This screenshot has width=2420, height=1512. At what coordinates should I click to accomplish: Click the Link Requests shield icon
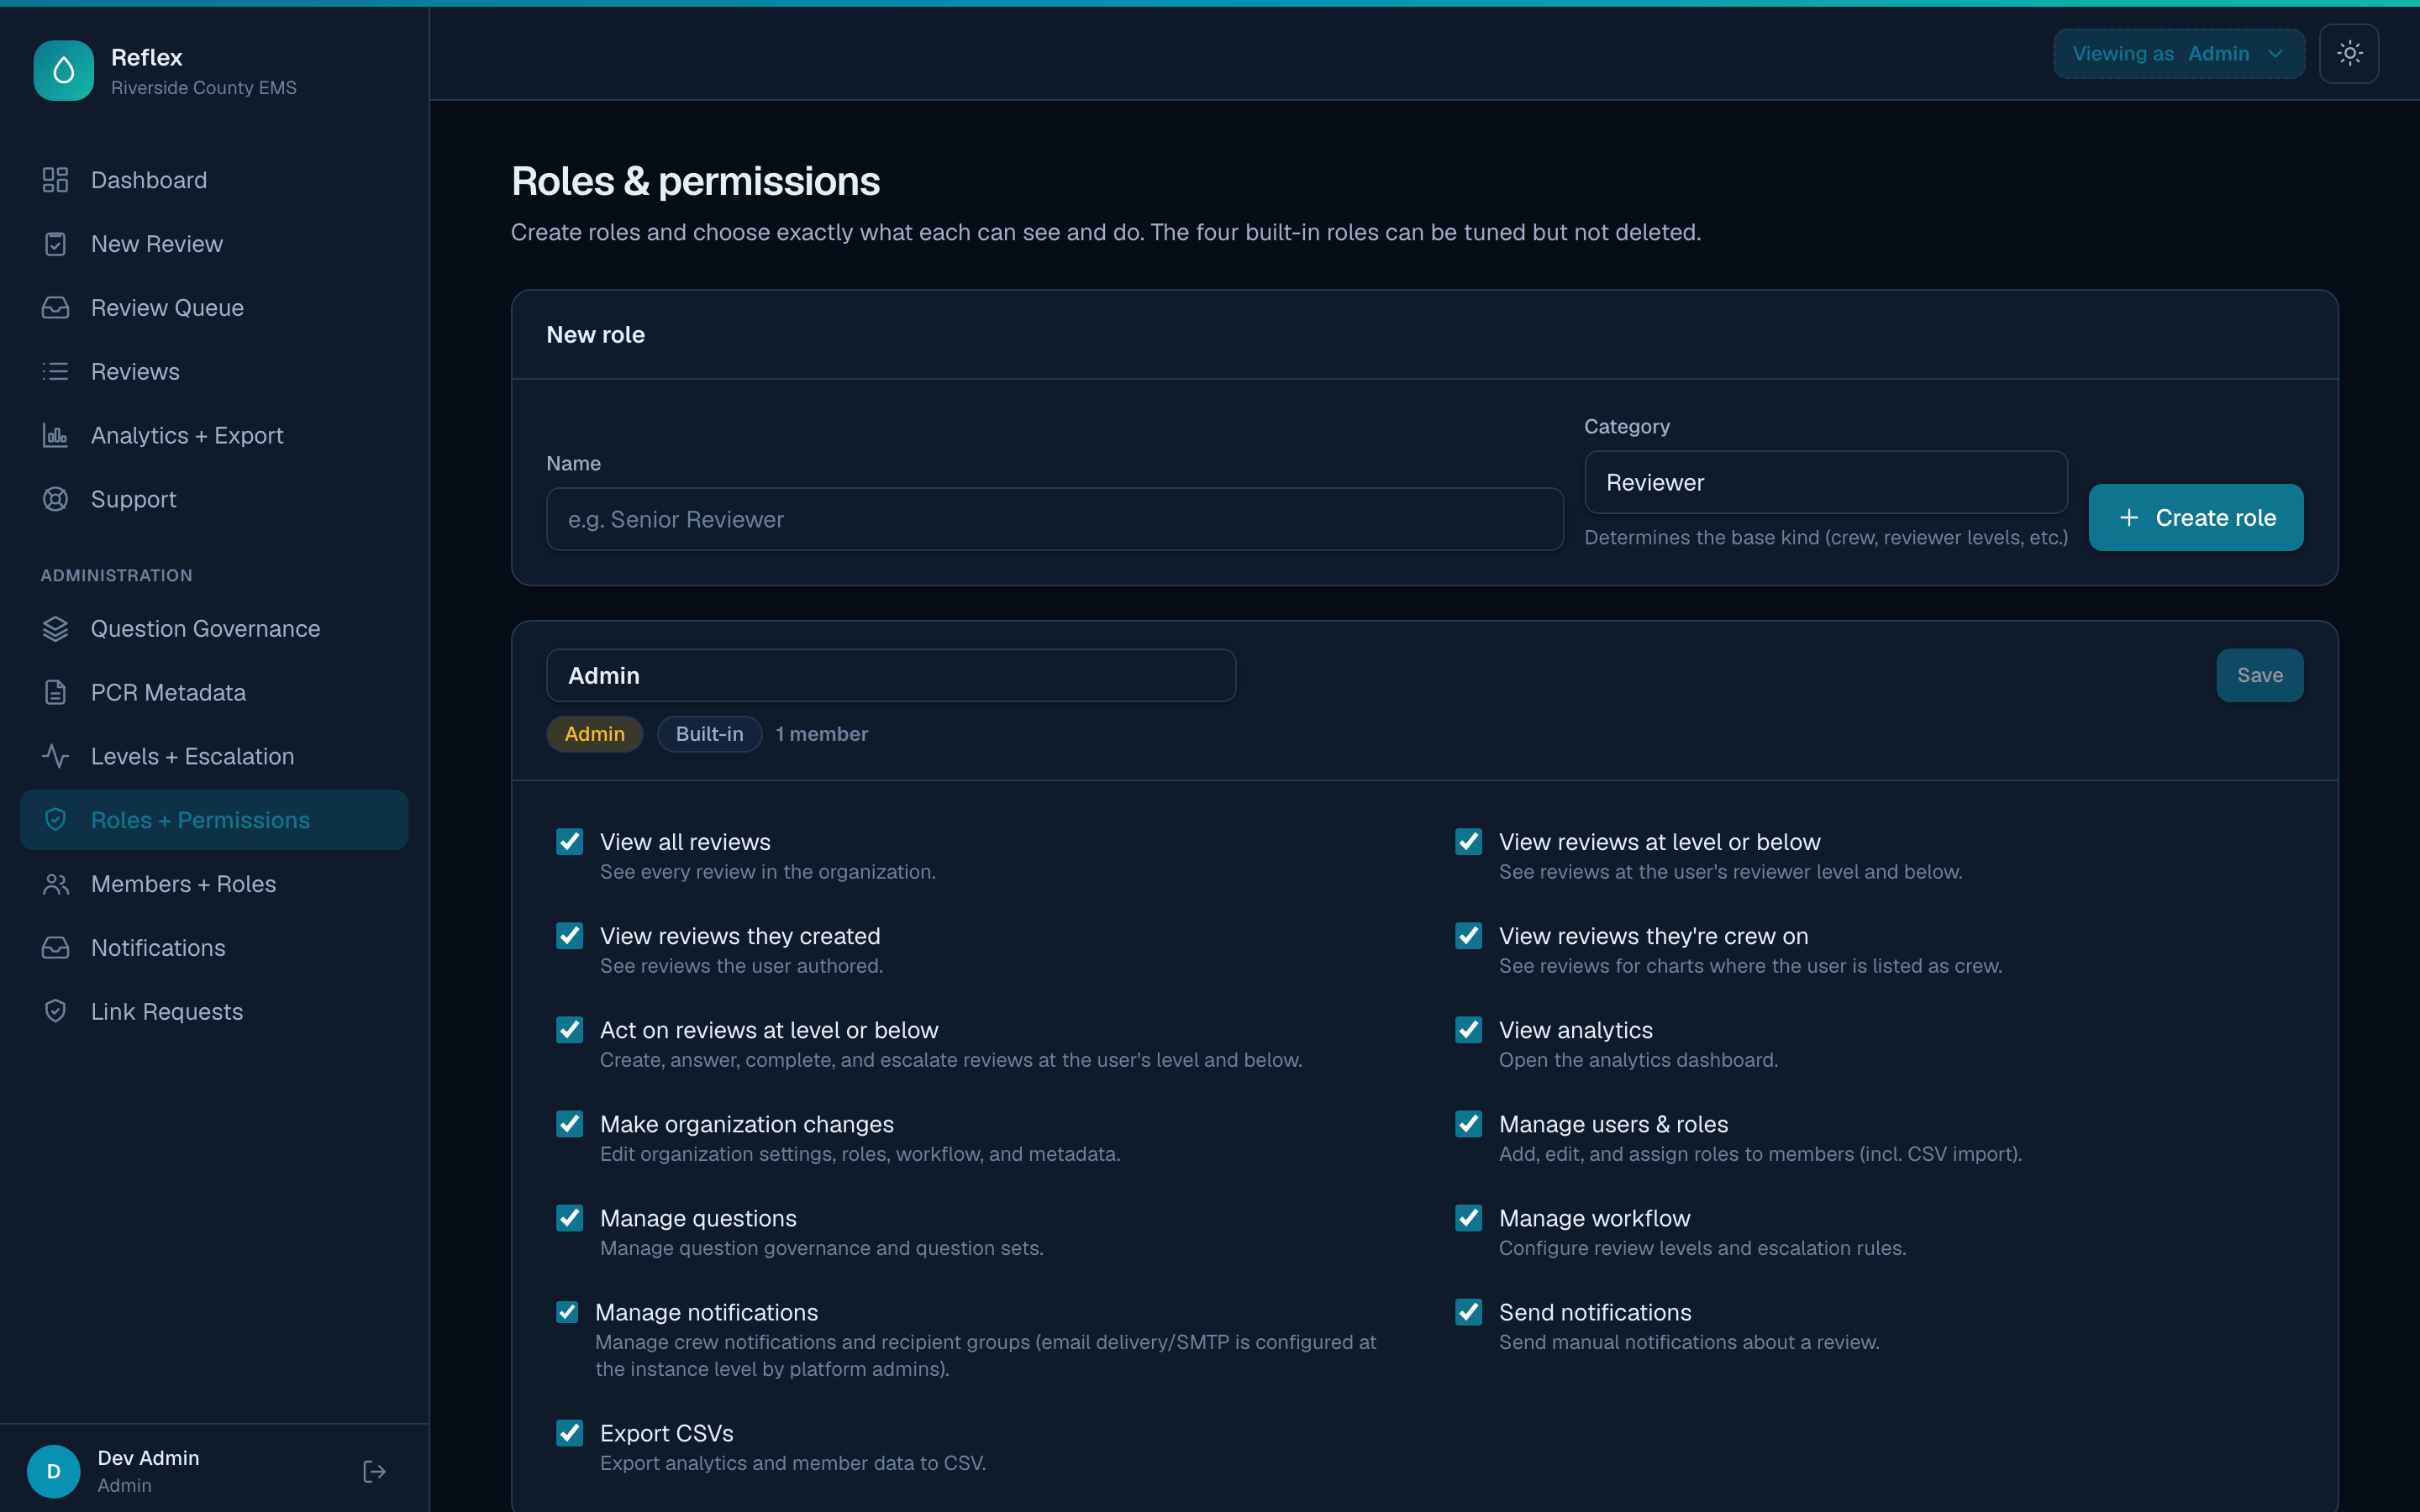[x=55, y=1012]
